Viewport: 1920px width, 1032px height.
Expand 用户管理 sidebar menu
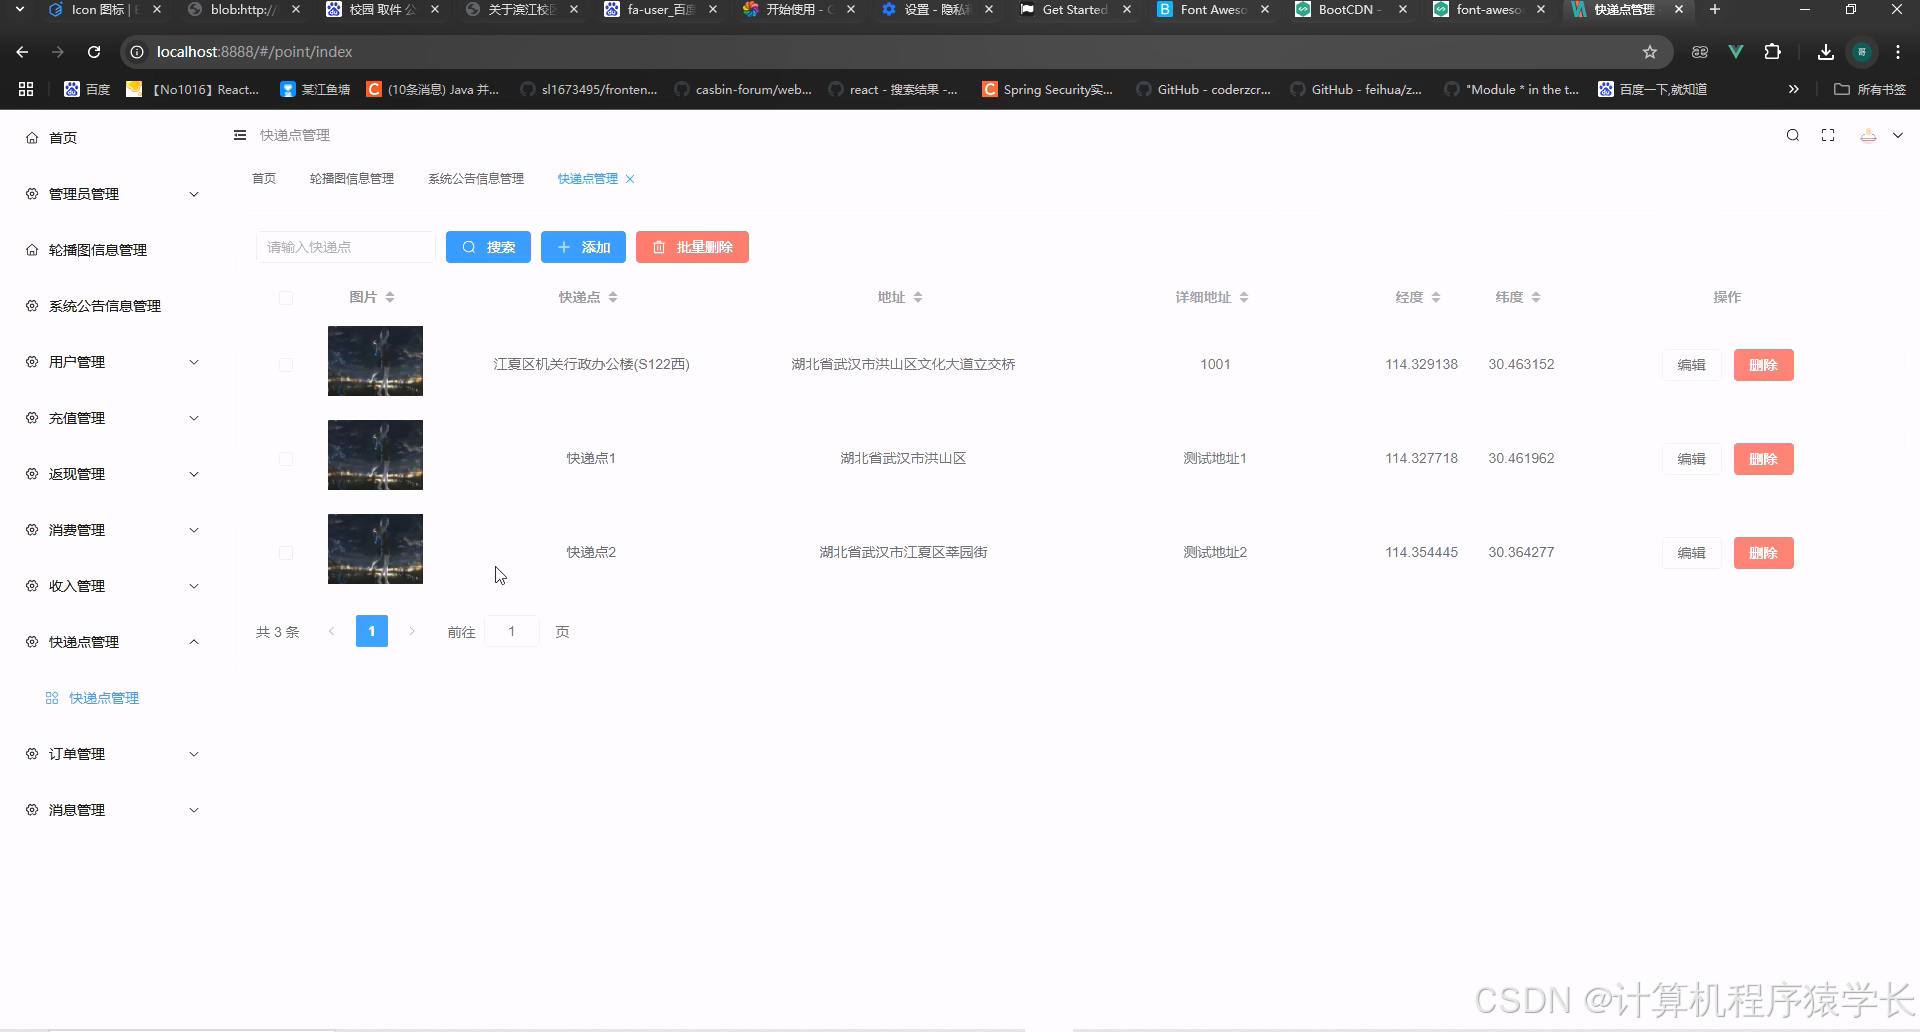[x=110, y=362]
